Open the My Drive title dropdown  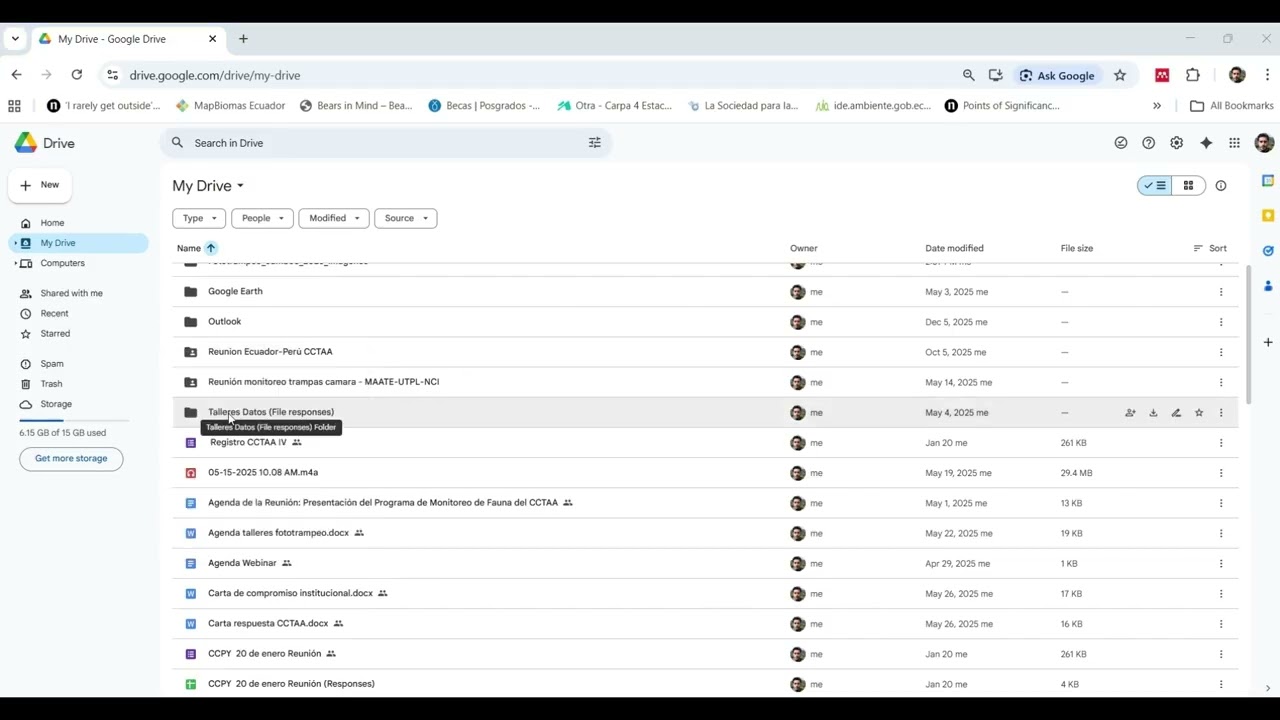tap(208, 186)
